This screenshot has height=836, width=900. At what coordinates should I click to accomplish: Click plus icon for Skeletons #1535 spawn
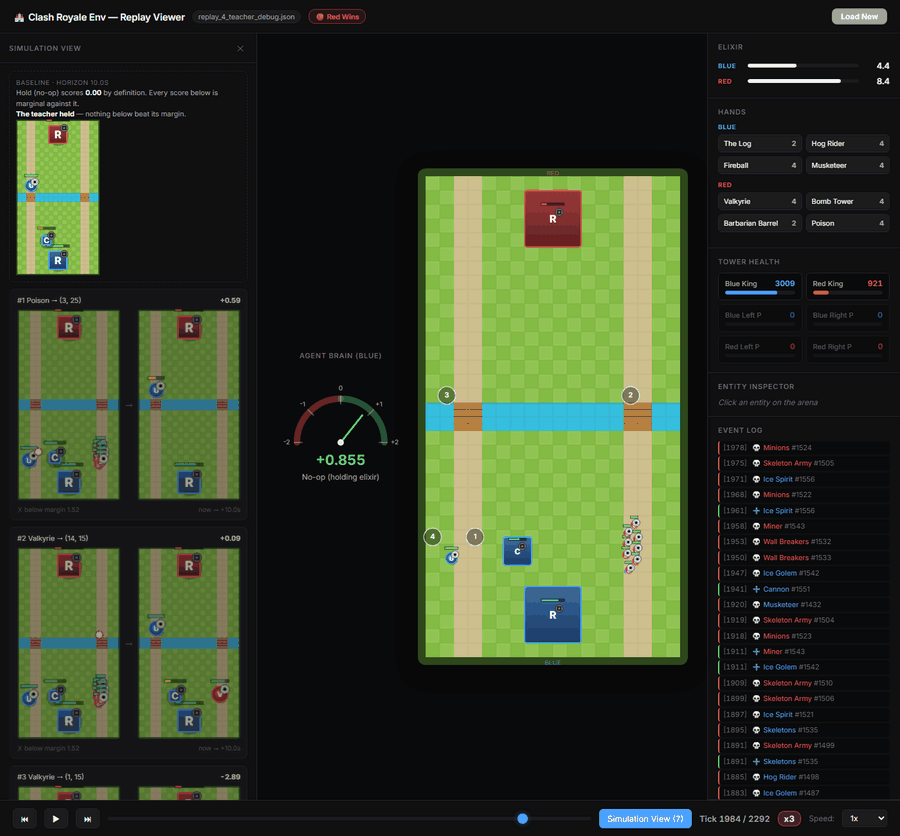pos(757,762)
